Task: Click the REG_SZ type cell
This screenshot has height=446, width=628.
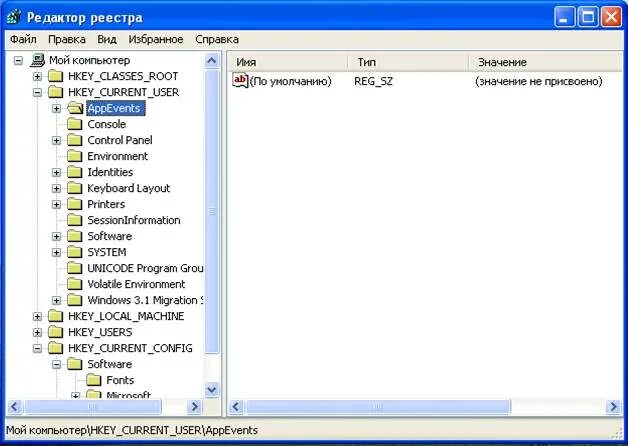Action: click(x=373, y=81)
